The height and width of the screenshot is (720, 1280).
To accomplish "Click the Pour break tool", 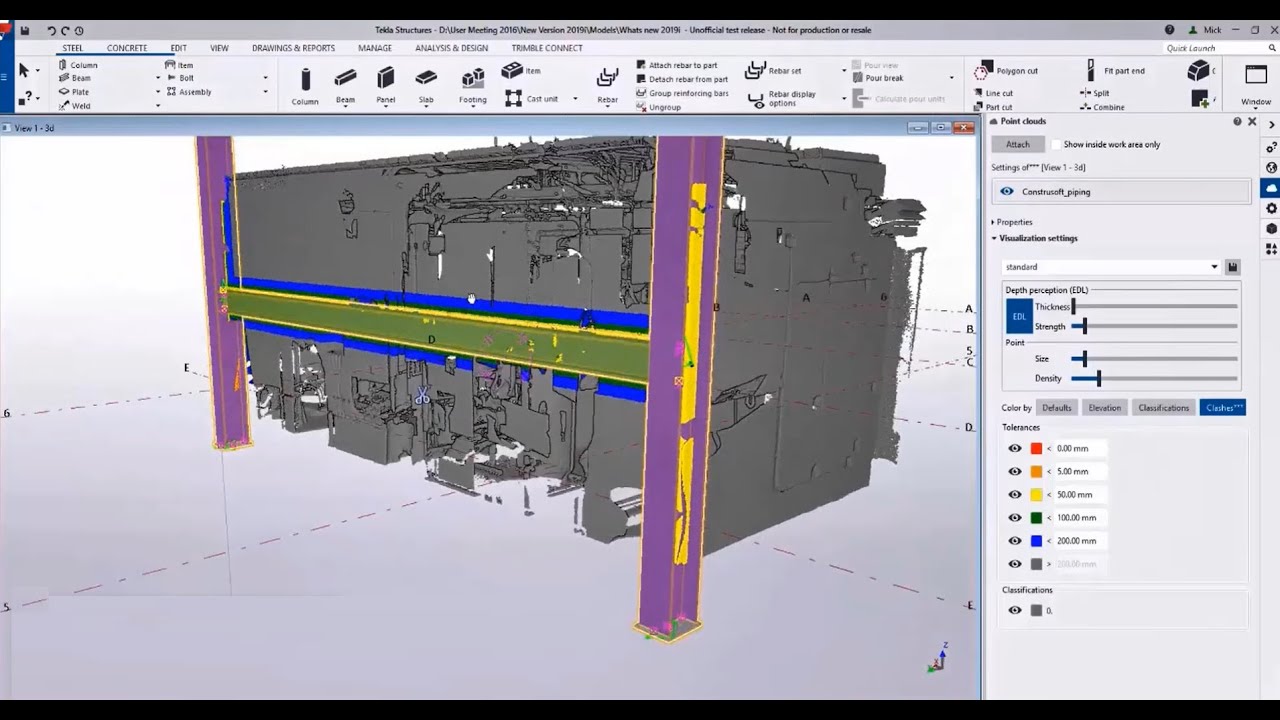I will click(876, 78).
